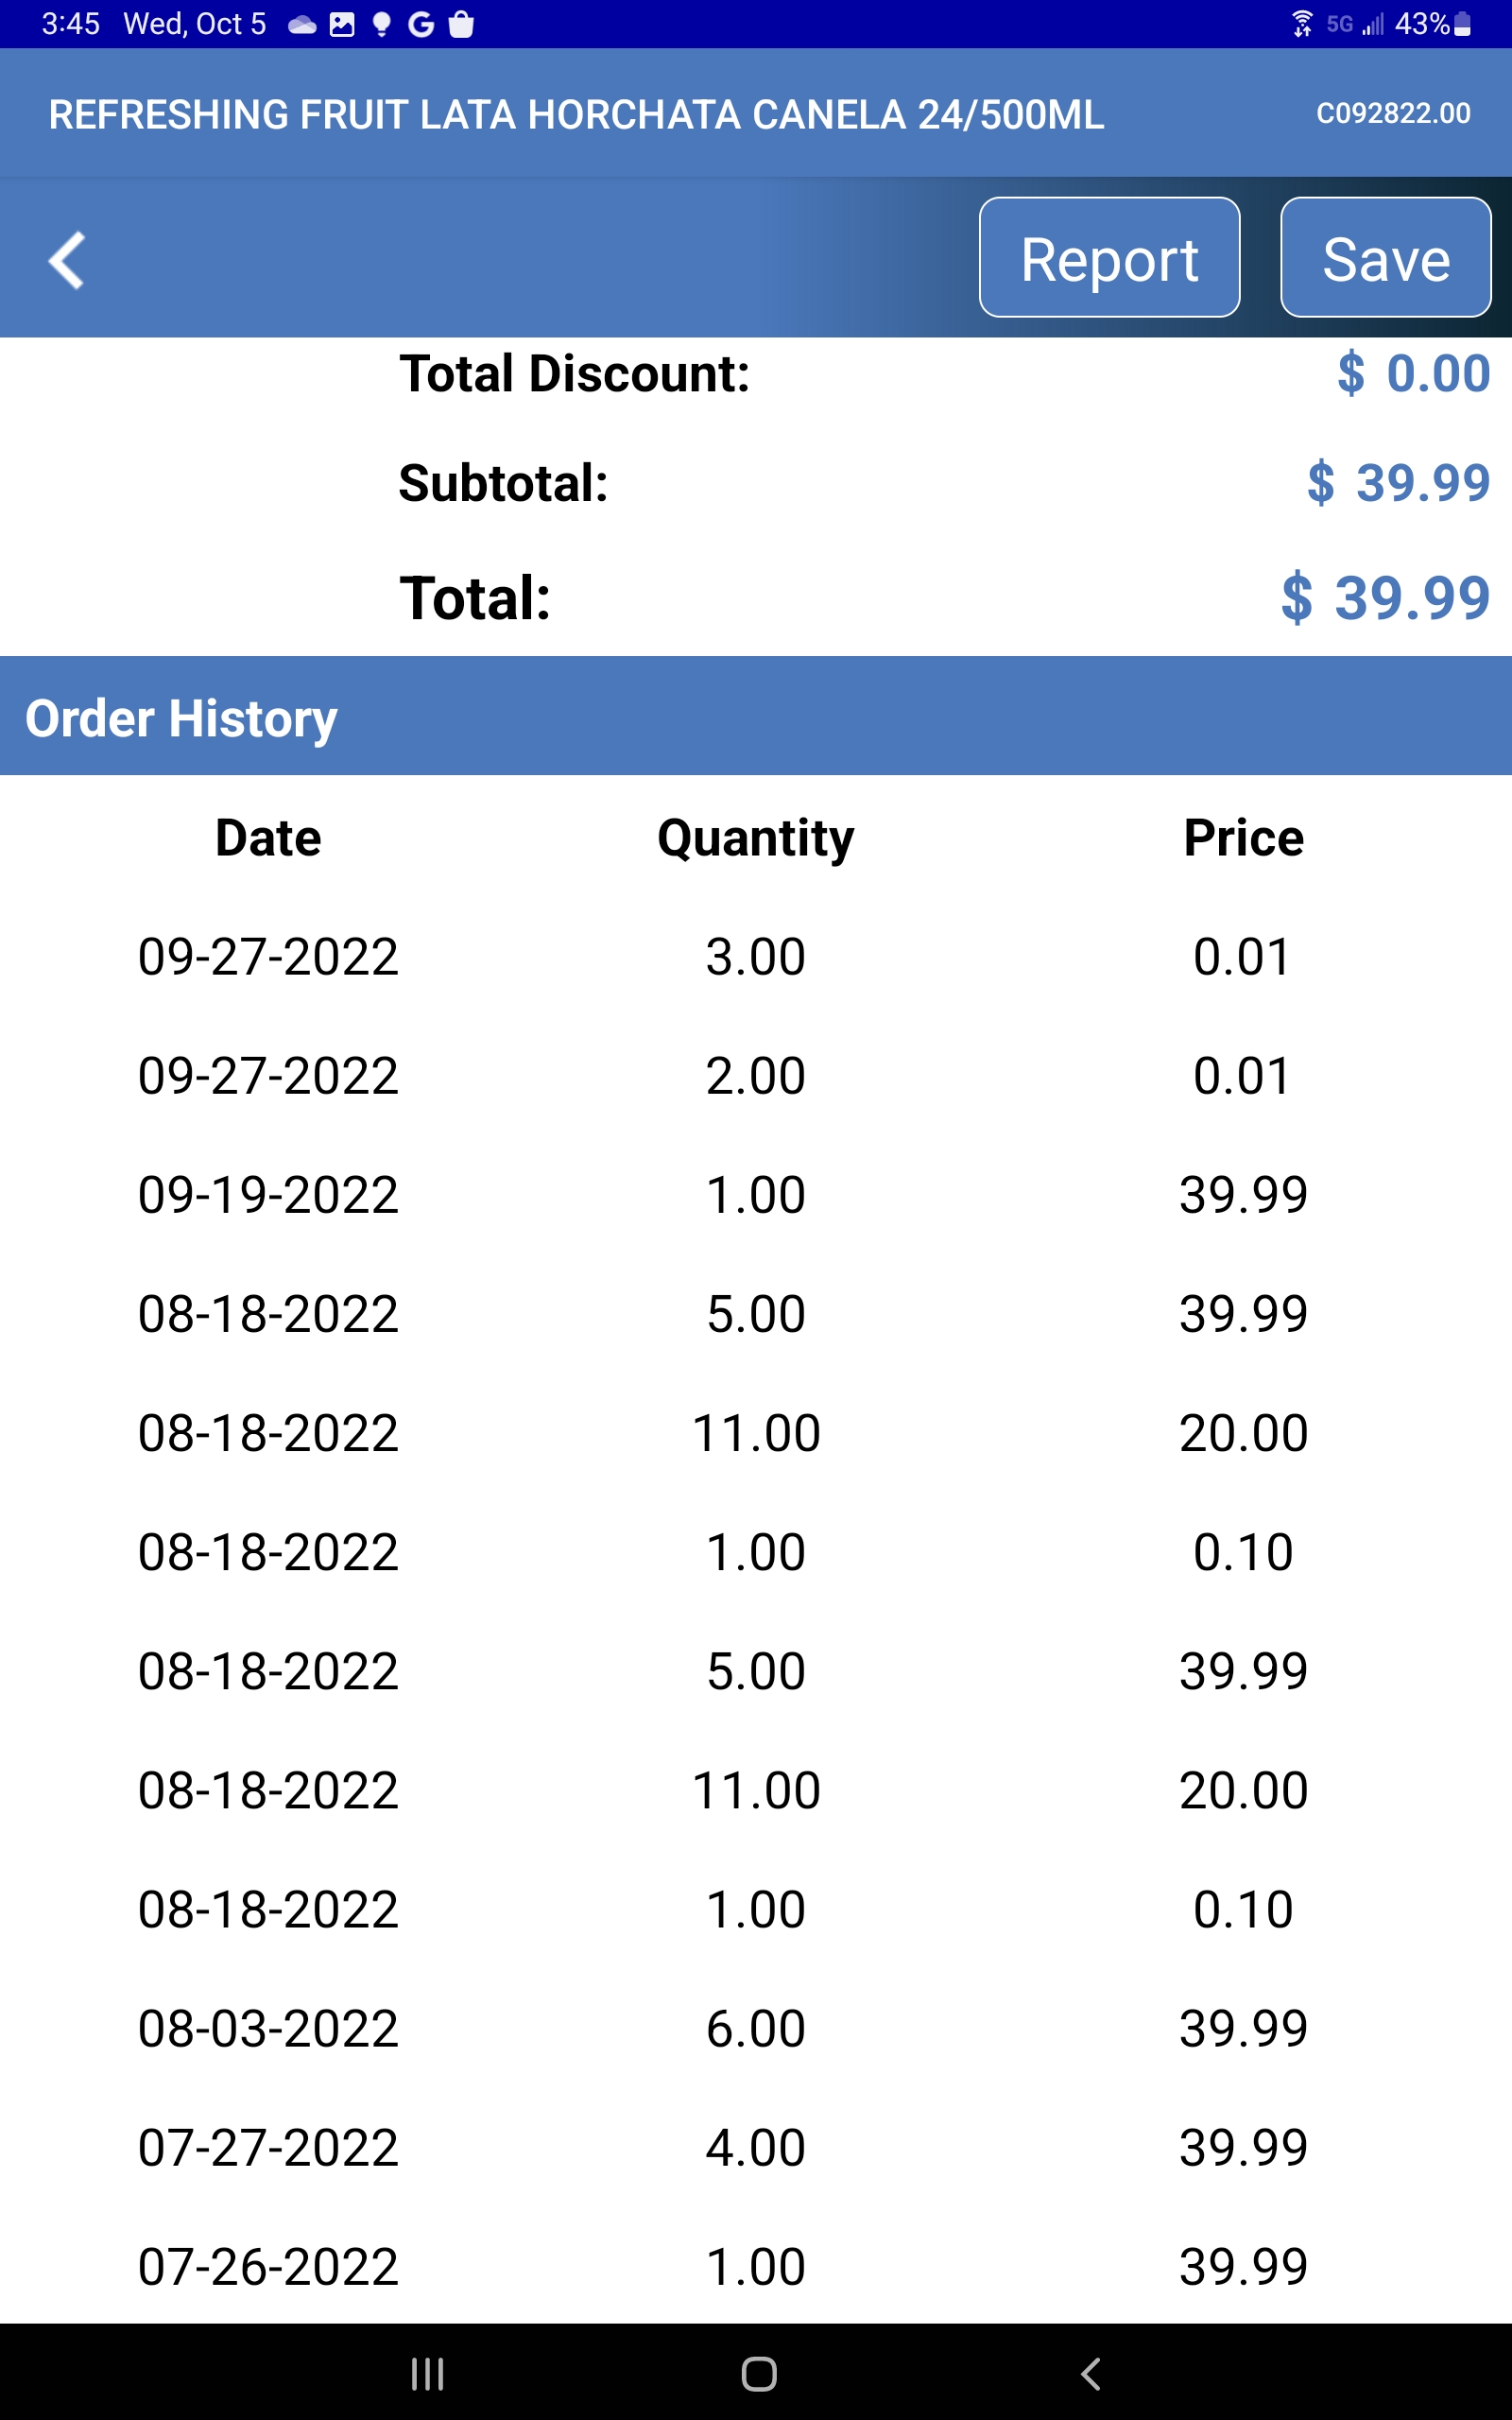Tap the Android home button icon
This screenshot has width=1512, height=2420.
coord(759,2373)
